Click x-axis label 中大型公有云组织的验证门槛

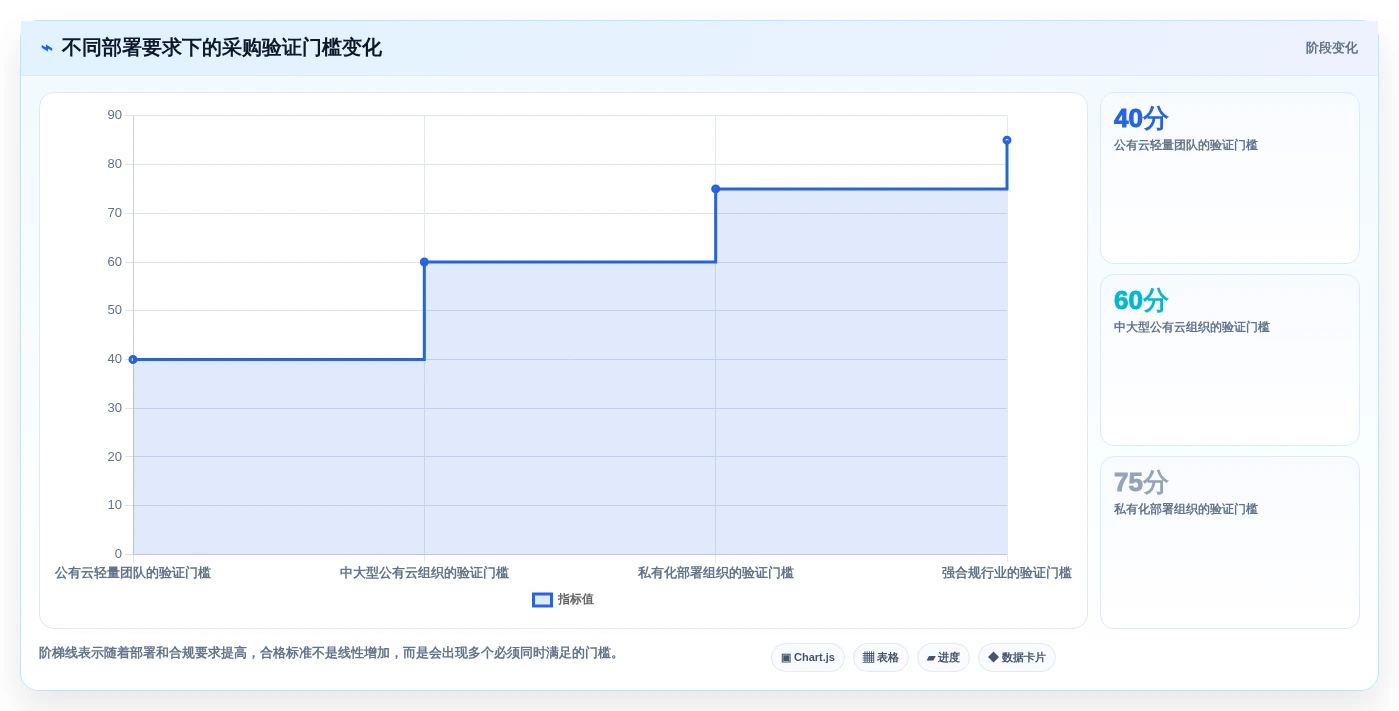tap(424, 573)
